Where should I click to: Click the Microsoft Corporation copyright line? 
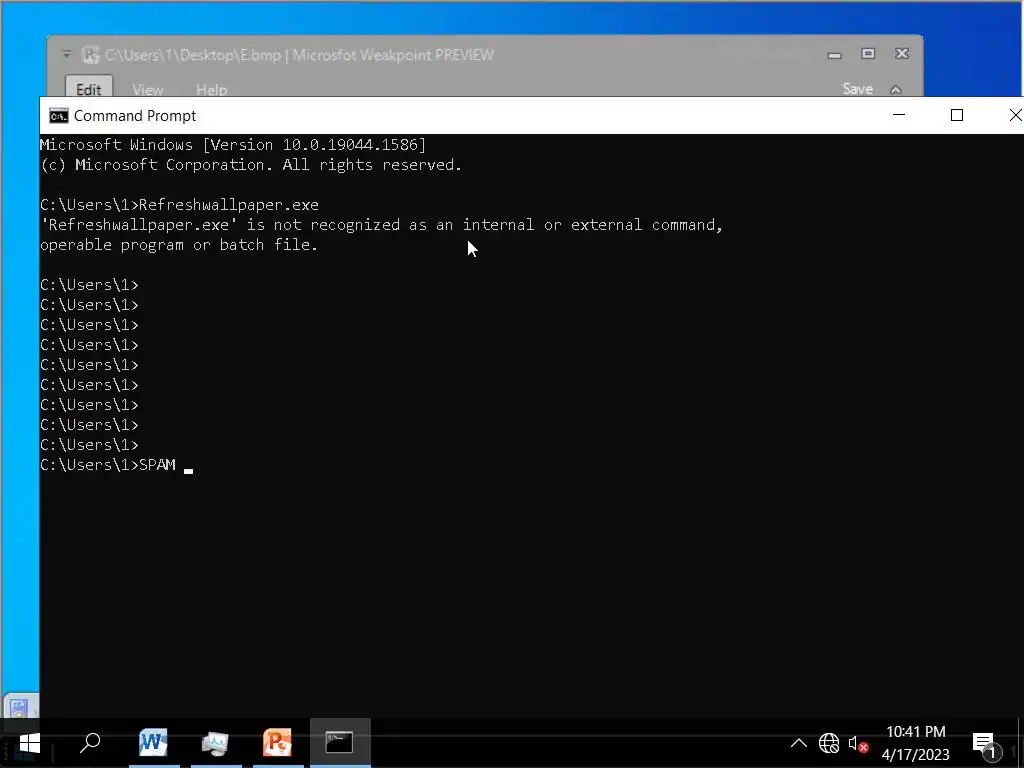coord(251,165)
